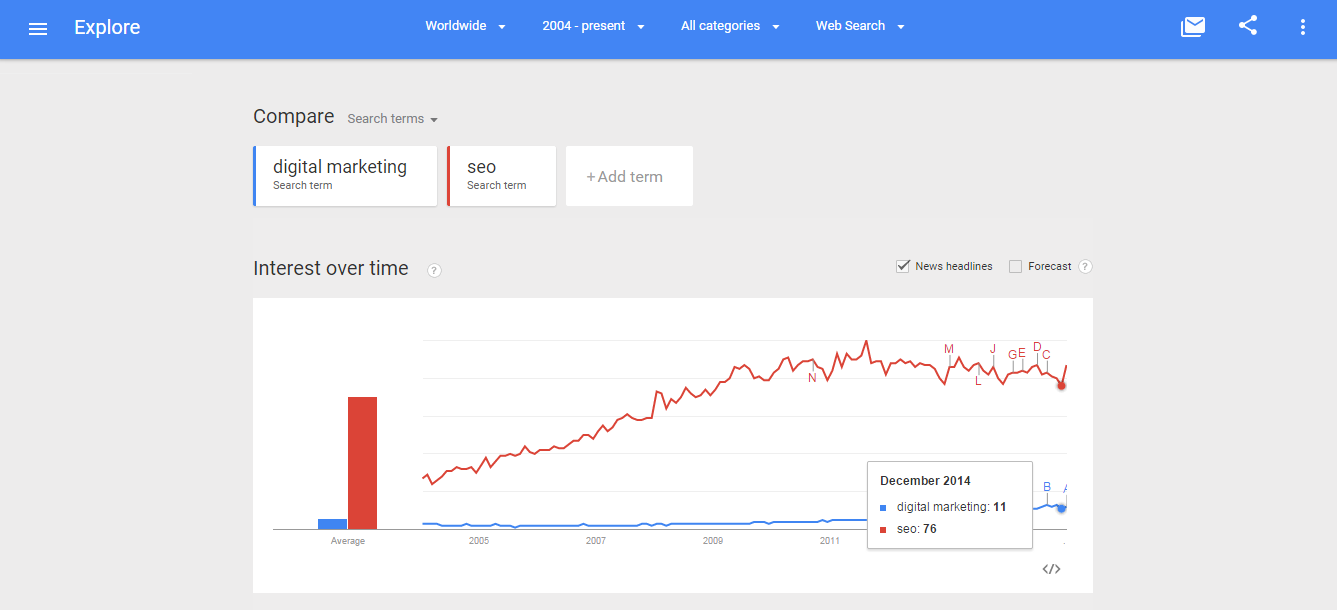1337x610 pixels.
Task: Edit the digital marketing search term
Action: tap(345, 176)
